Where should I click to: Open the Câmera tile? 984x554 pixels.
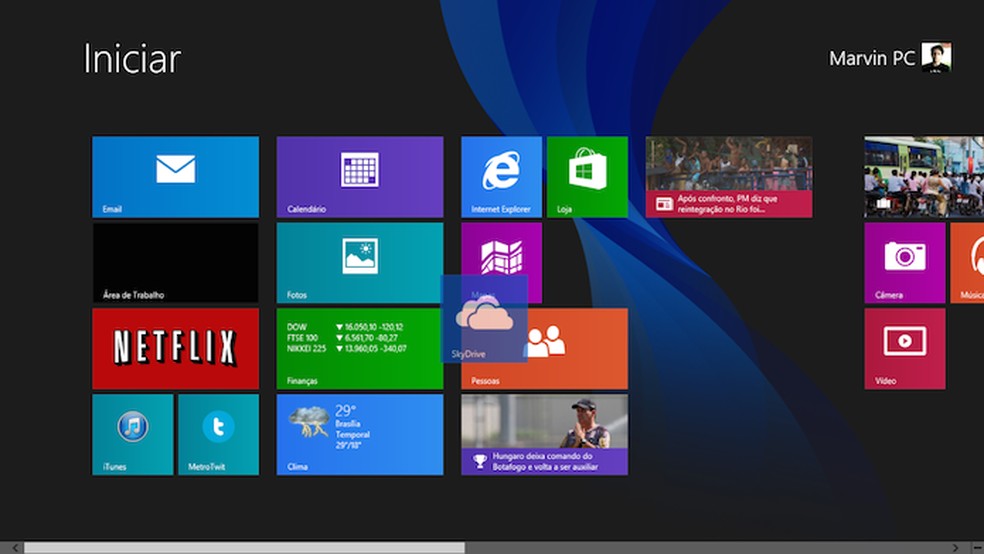[x=904, y=263]
